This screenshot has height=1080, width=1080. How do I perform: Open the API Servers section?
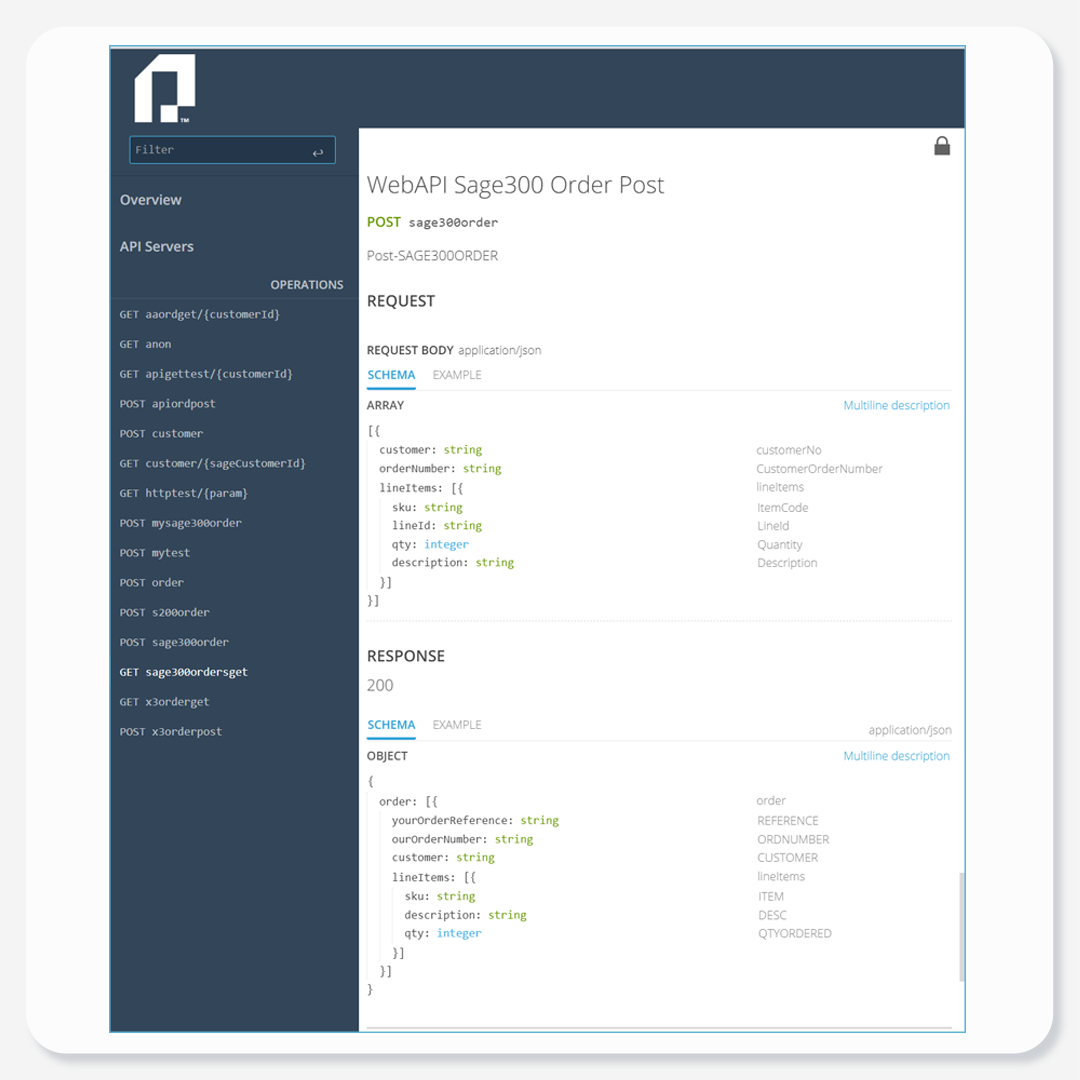[x=156, y=247]
